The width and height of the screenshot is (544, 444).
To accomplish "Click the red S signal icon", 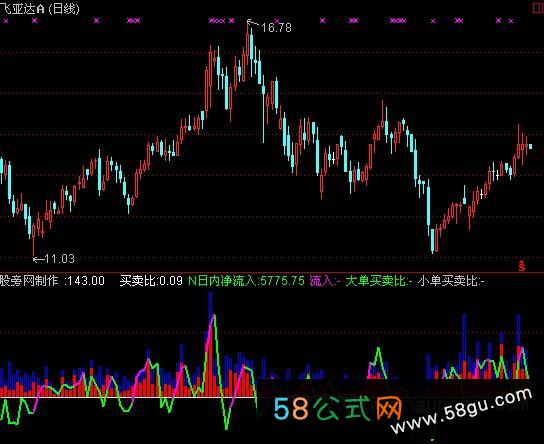I will (521, 265).
